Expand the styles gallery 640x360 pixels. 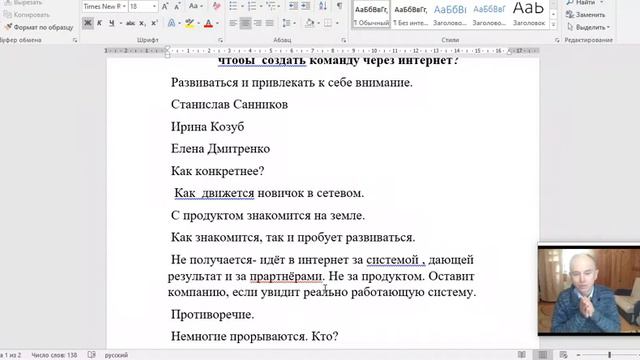pos(553,24)
